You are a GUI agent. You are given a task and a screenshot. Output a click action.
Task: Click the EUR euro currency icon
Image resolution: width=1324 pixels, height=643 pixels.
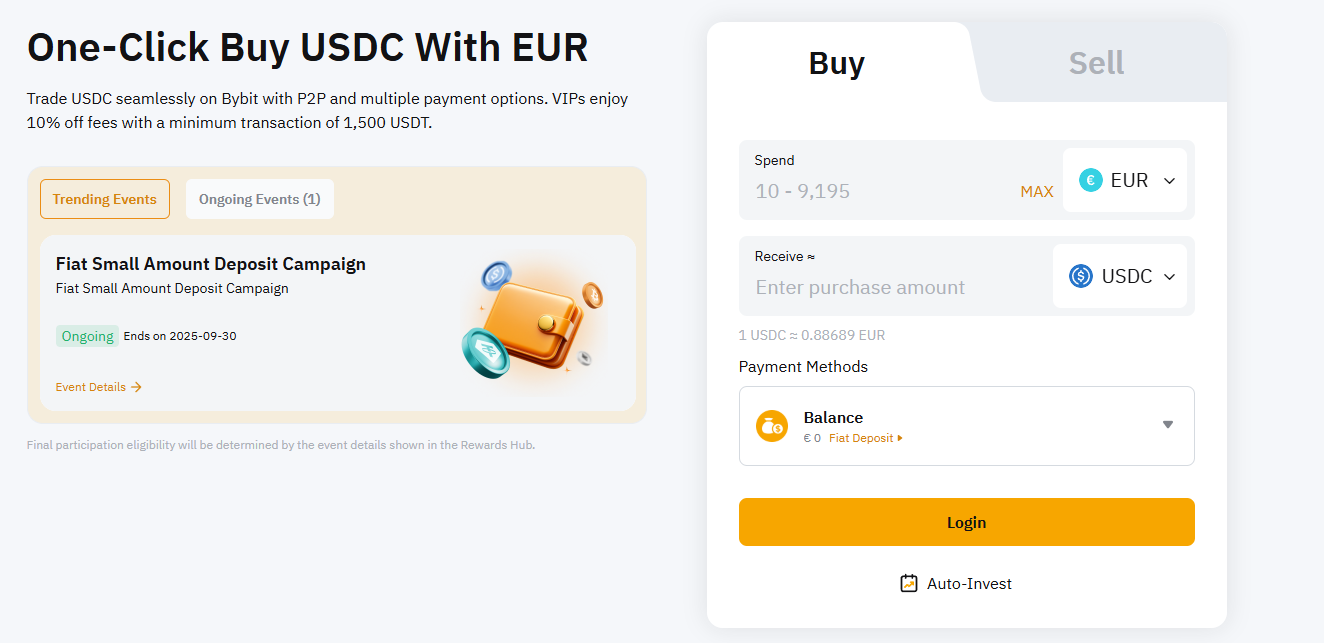(1090, 180)
